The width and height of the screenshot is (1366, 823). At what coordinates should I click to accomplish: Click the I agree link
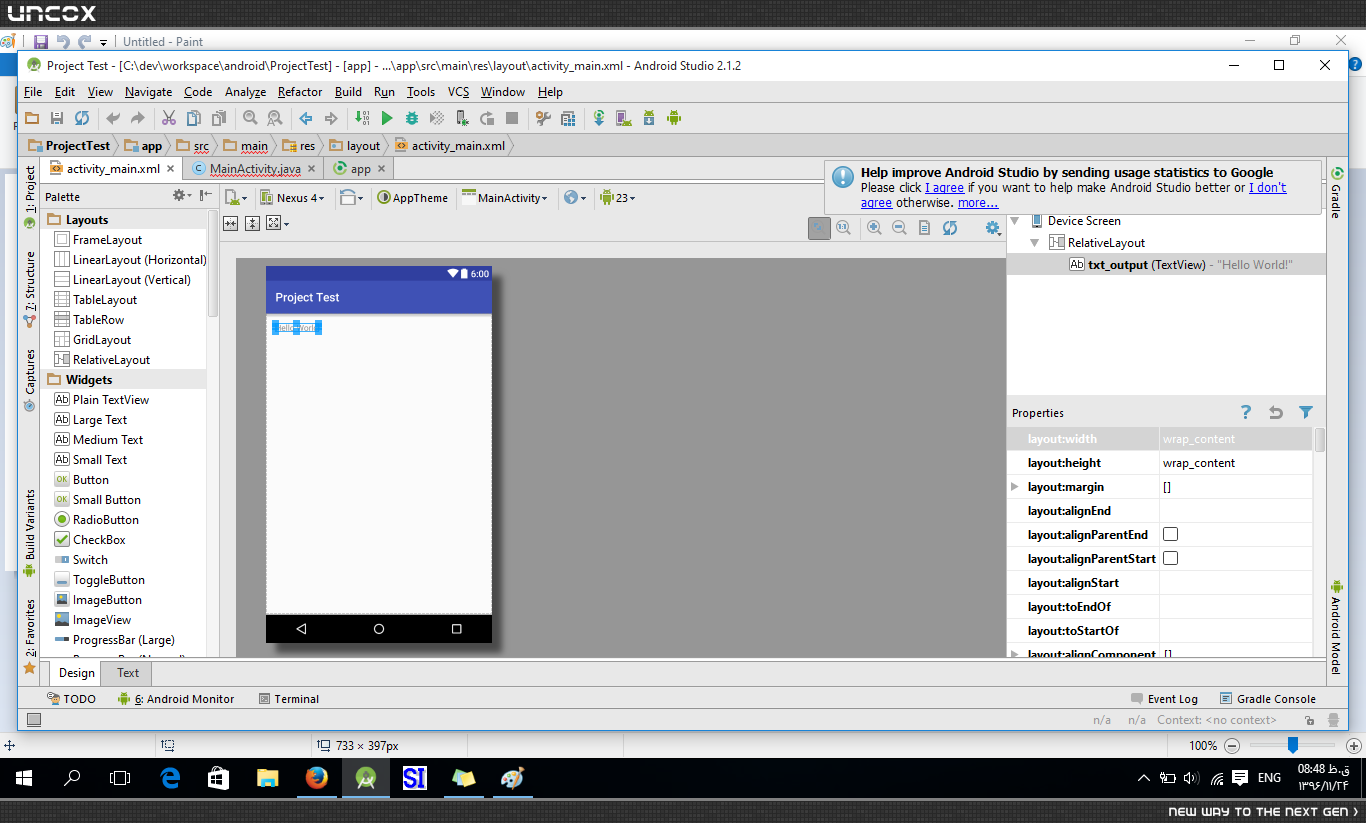click(944, 188)
